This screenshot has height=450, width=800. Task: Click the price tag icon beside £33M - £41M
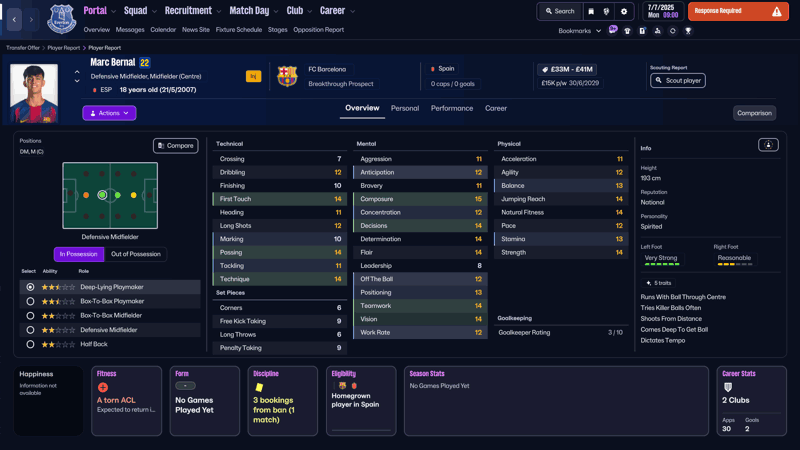(545, 69)
